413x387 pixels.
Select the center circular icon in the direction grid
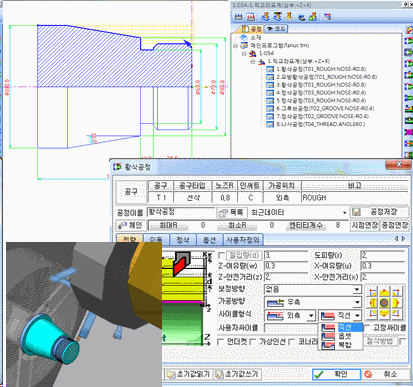coord(384,303)
